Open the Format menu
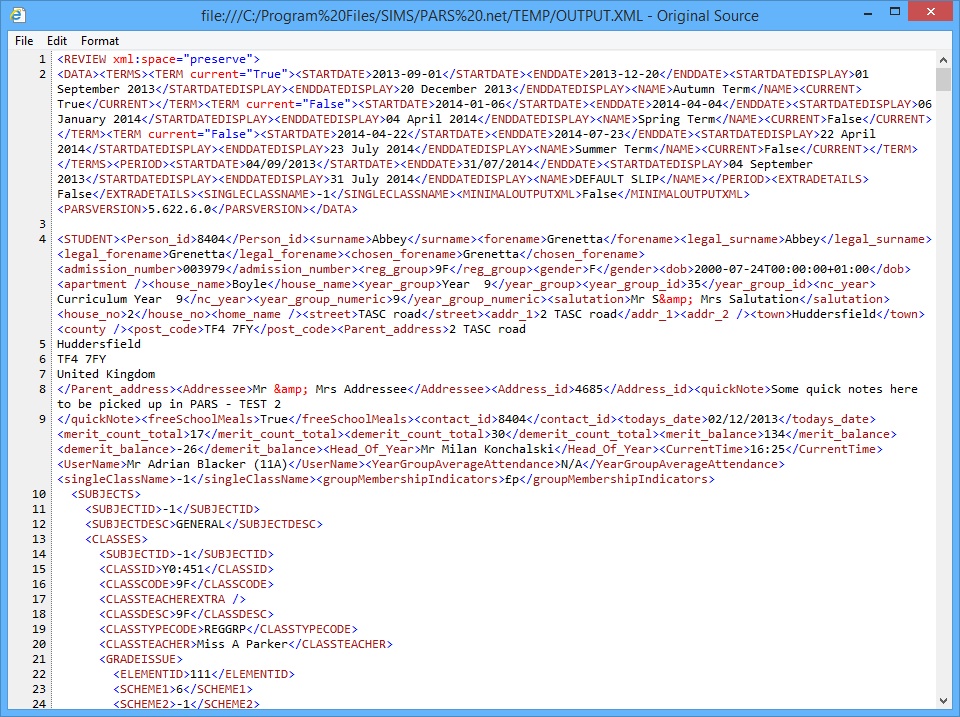This screenshot has height=717, width=960. (100, 41)
